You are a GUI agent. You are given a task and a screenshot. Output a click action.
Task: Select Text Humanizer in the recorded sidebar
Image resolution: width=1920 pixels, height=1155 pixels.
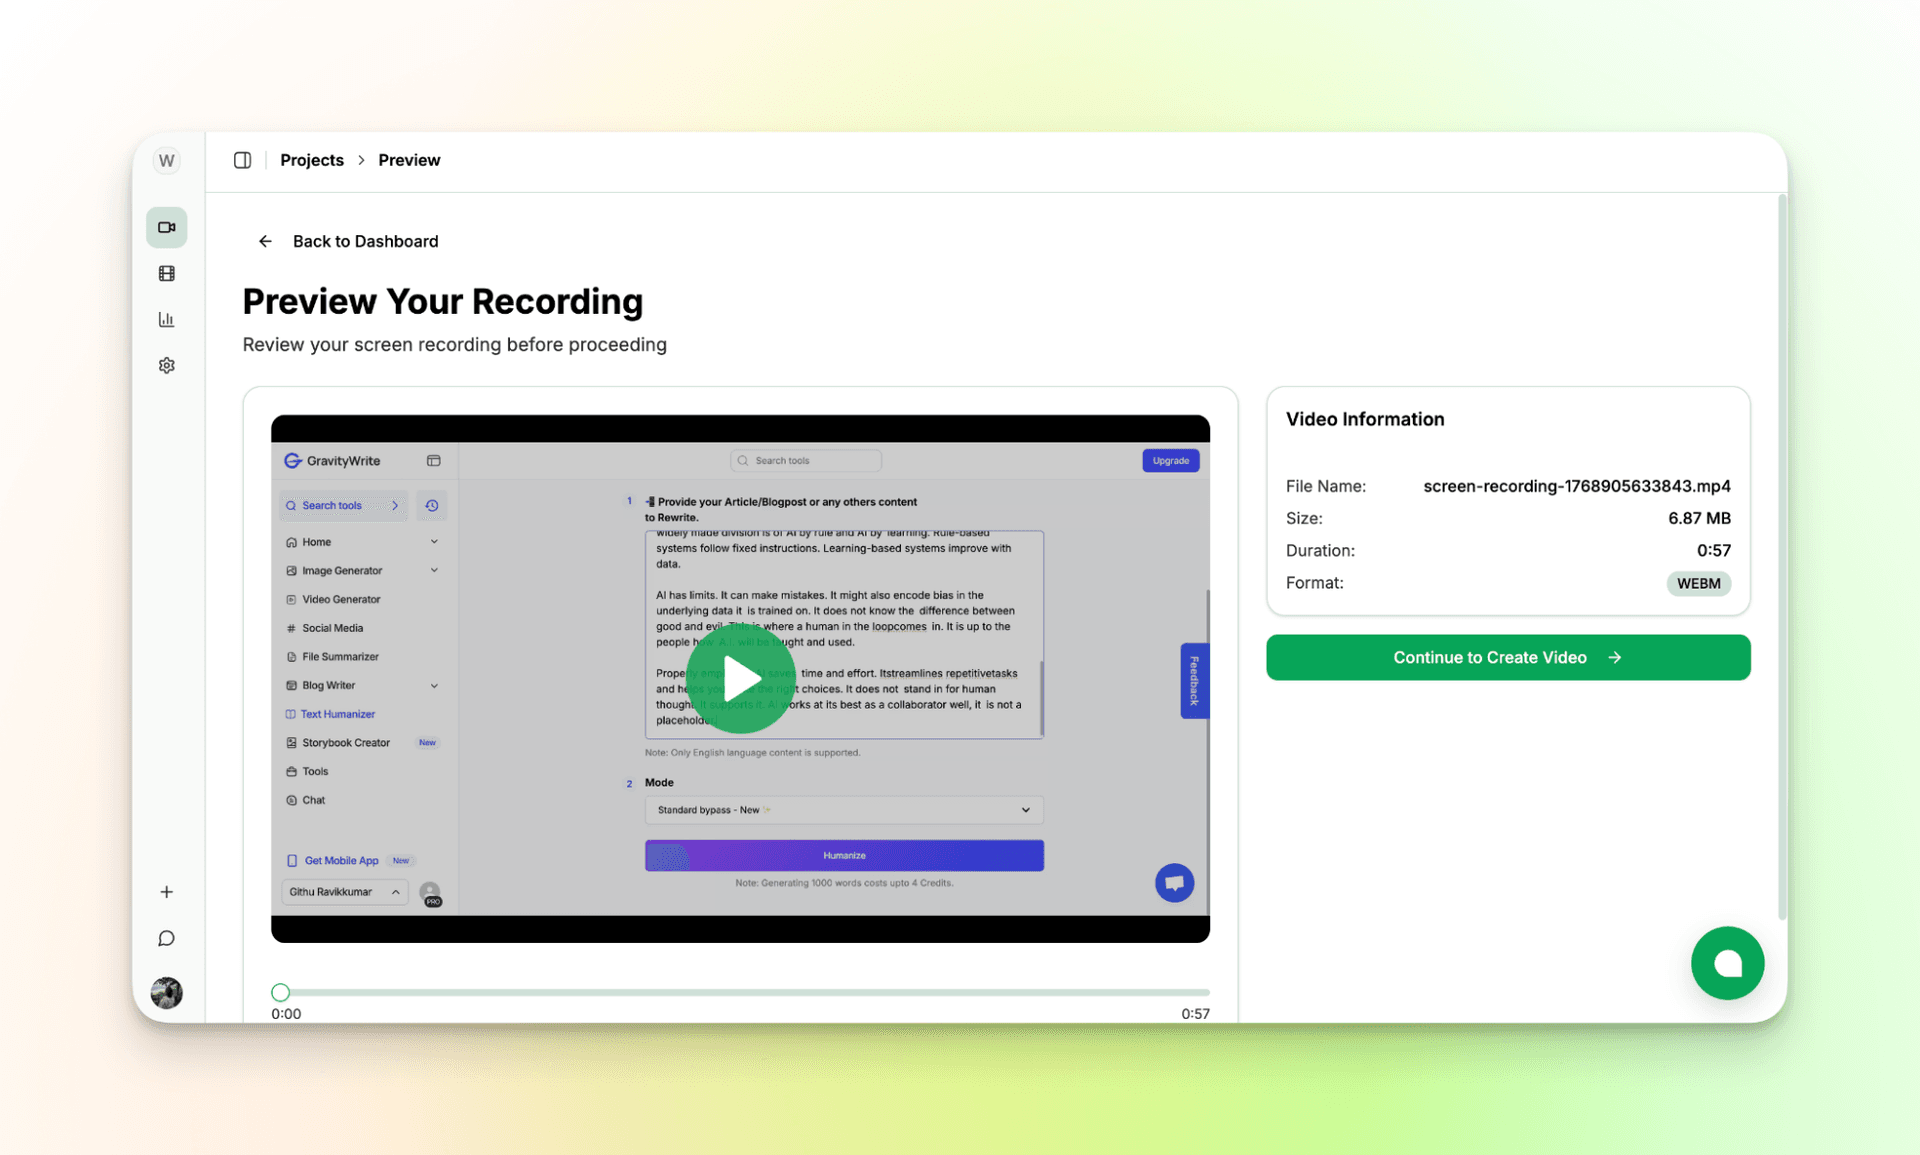coord(337,713)
